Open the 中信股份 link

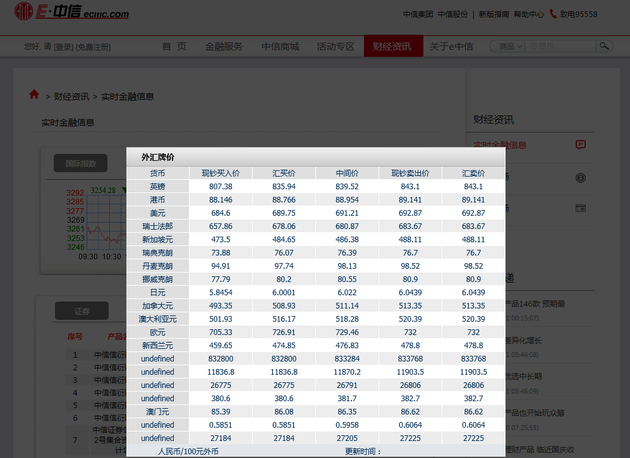tap(453, 14)
